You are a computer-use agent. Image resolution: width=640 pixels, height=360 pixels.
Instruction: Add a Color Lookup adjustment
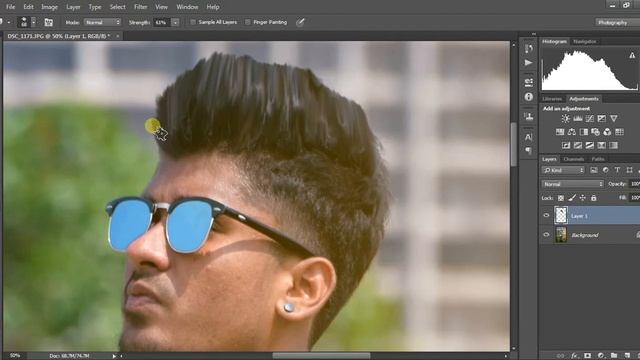pyautogui.click(x=619, y=132)
